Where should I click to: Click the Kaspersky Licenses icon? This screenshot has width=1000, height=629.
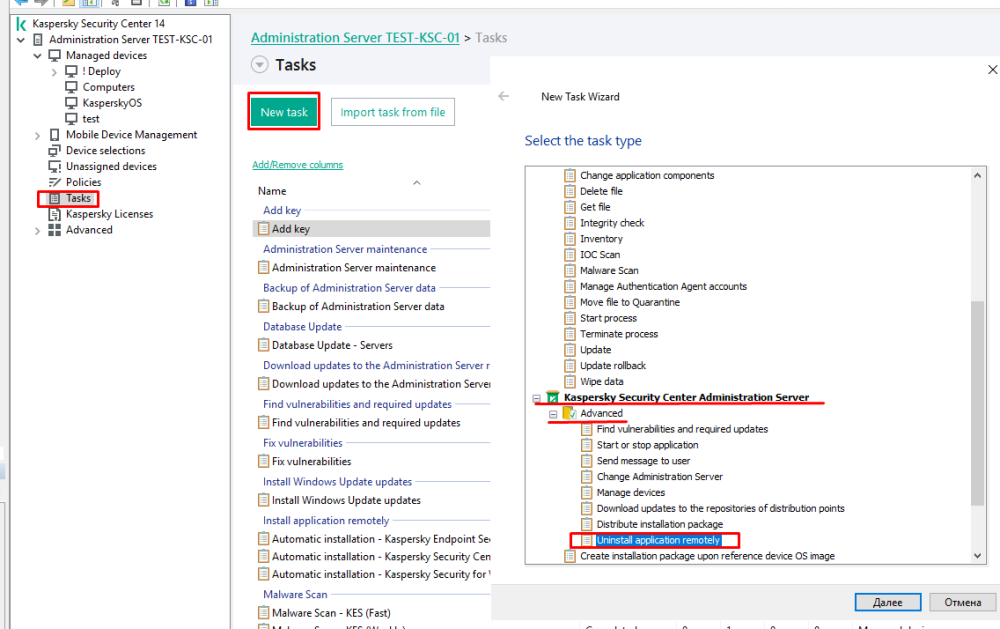[55, 214]
